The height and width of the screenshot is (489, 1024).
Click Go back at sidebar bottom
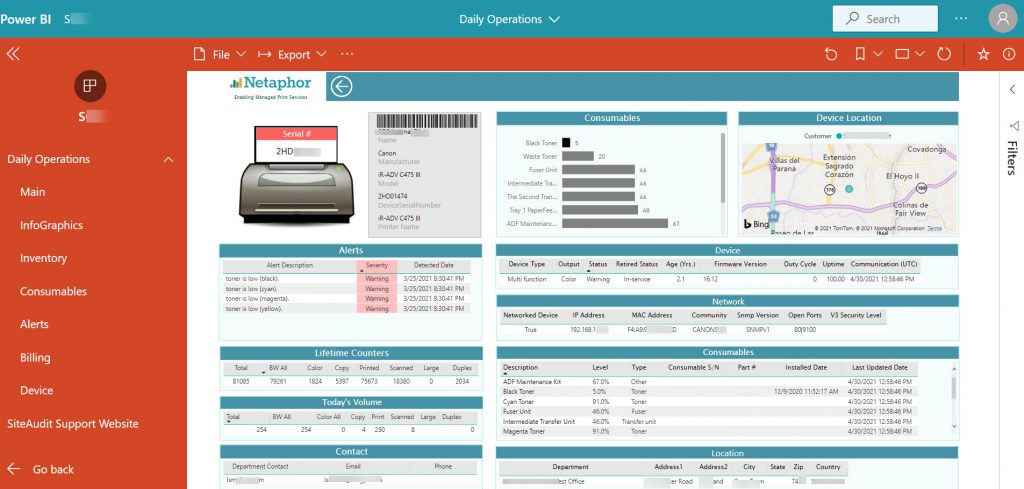40,469
